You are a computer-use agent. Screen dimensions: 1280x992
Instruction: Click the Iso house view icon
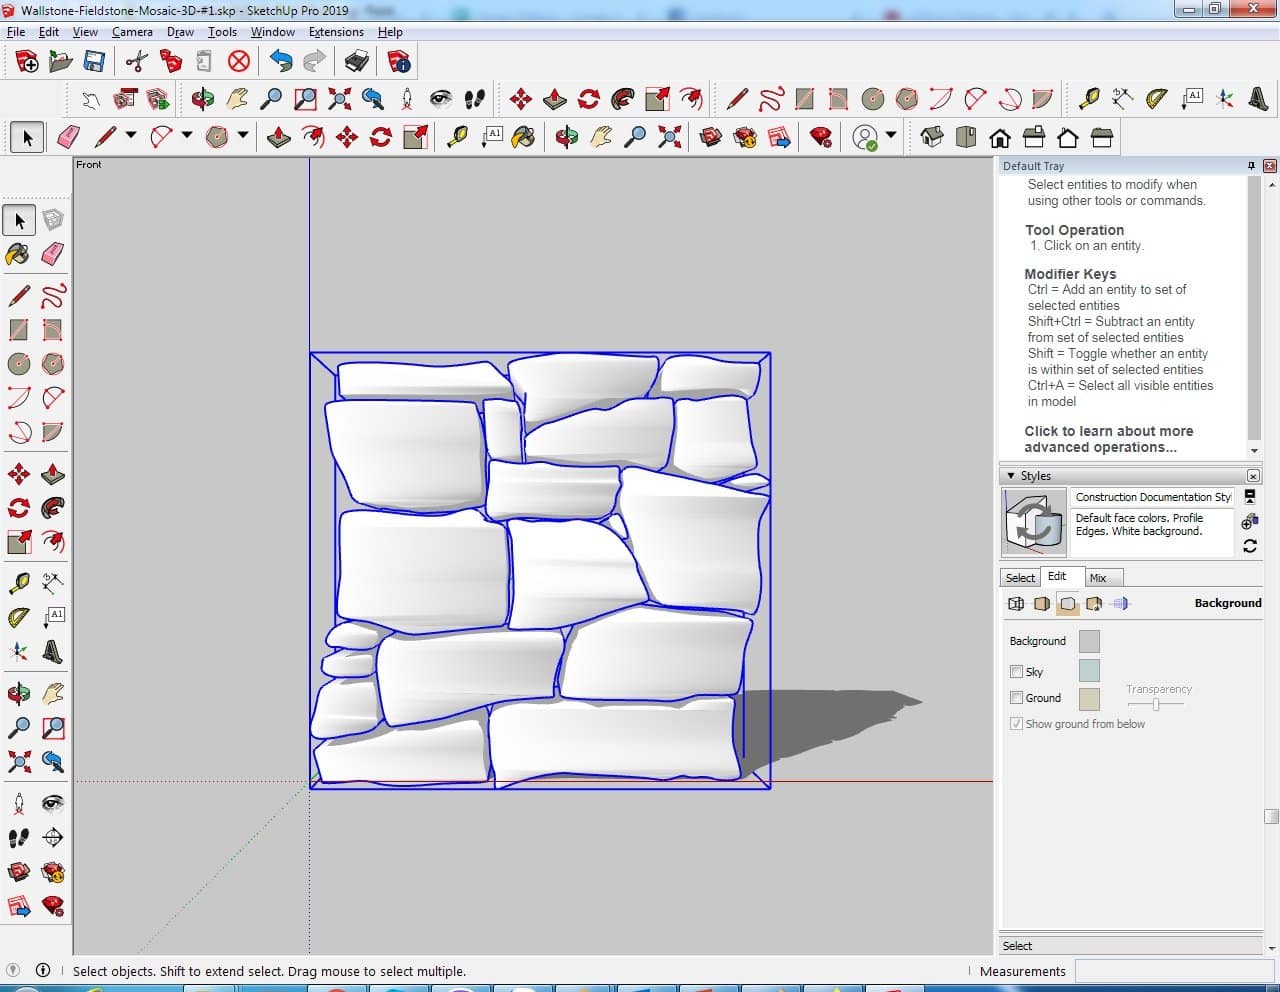click(x=932, y=137)
